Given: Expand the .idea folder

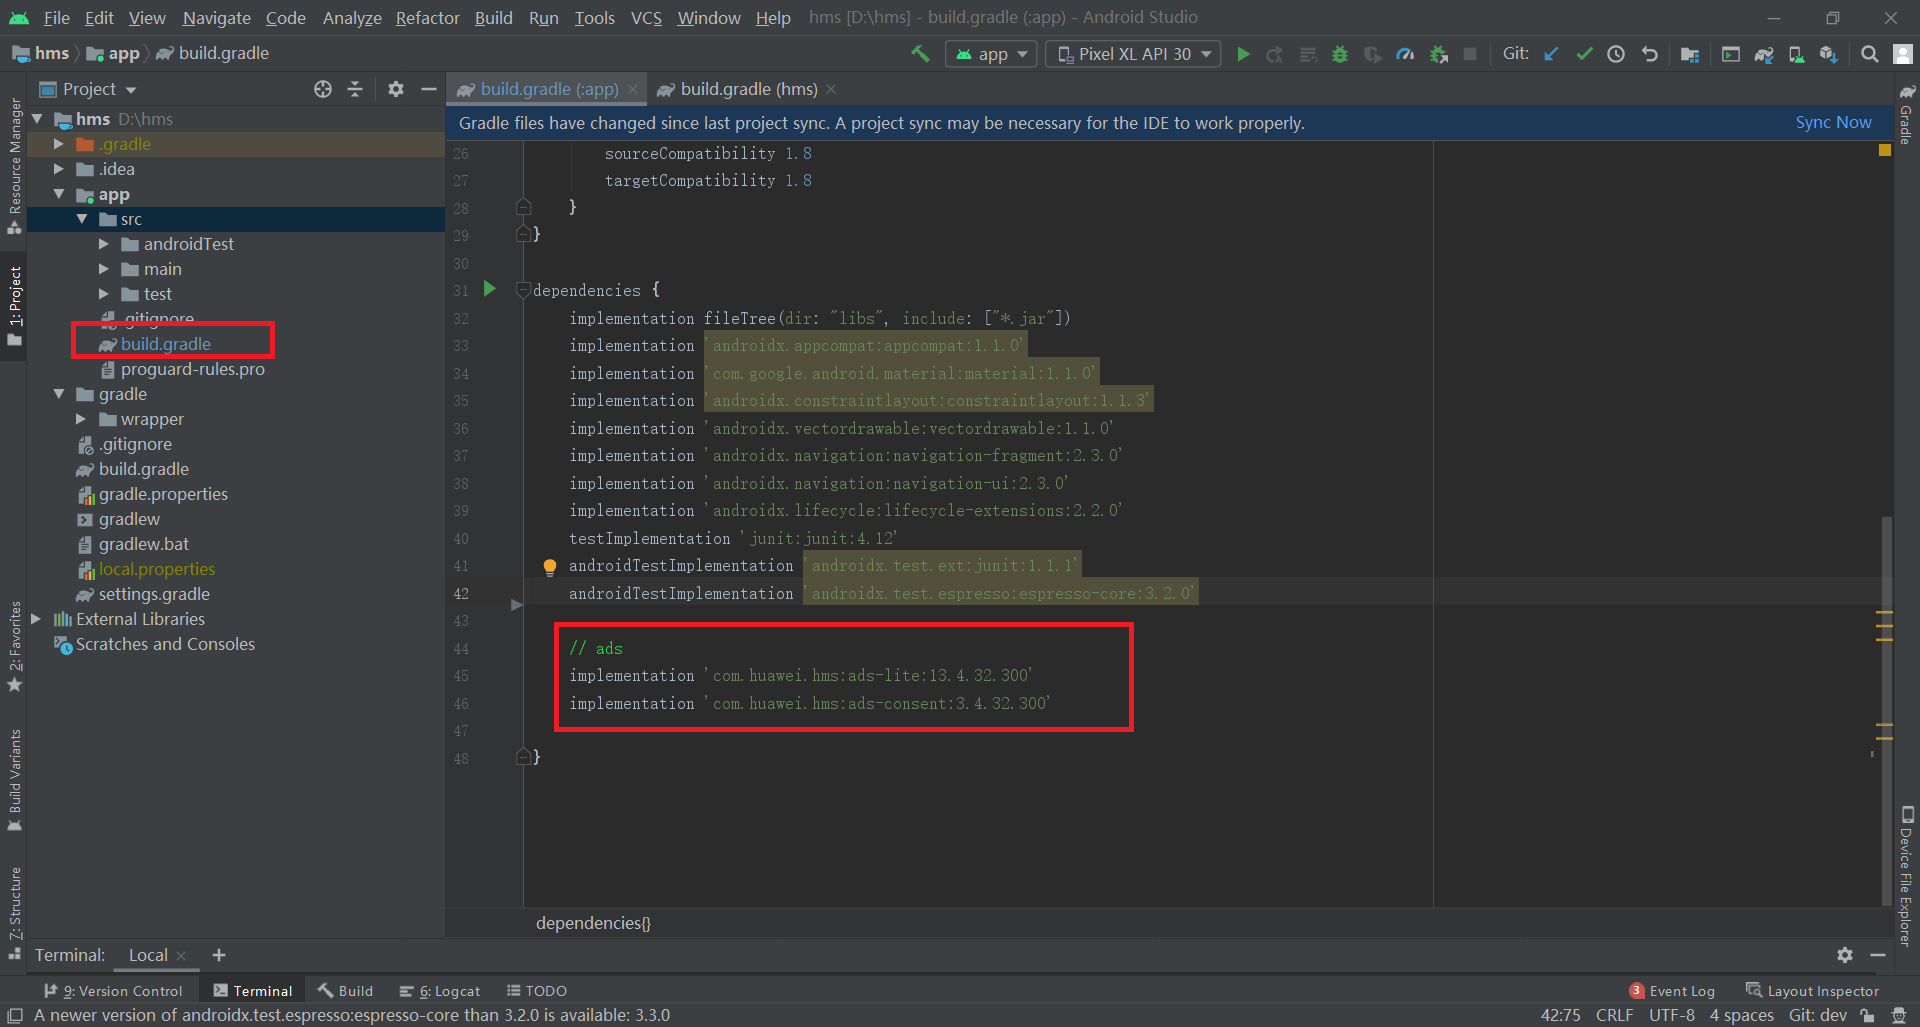Looking at the screenshot, I should (x=59, y=169).
